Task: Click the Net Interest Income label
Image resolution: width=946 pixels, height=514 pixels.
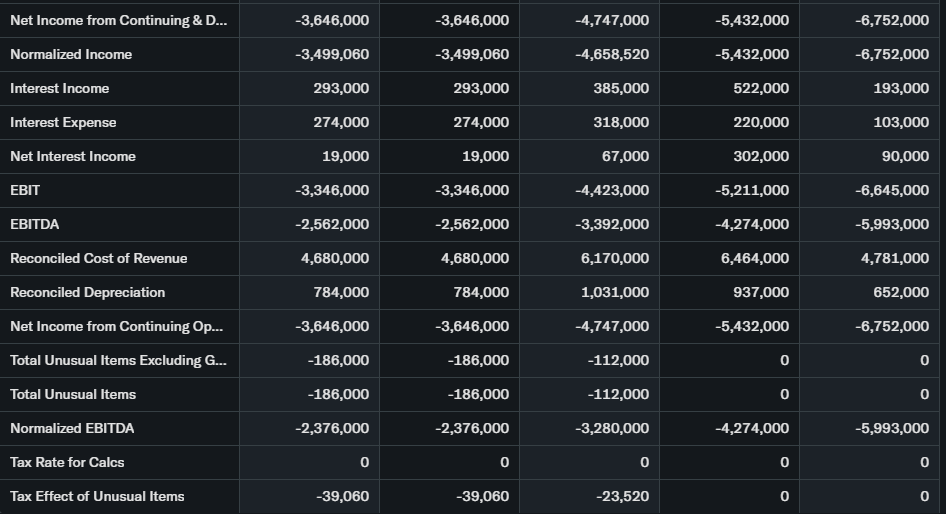Action: pyautogui.click(x=73, y=156)
